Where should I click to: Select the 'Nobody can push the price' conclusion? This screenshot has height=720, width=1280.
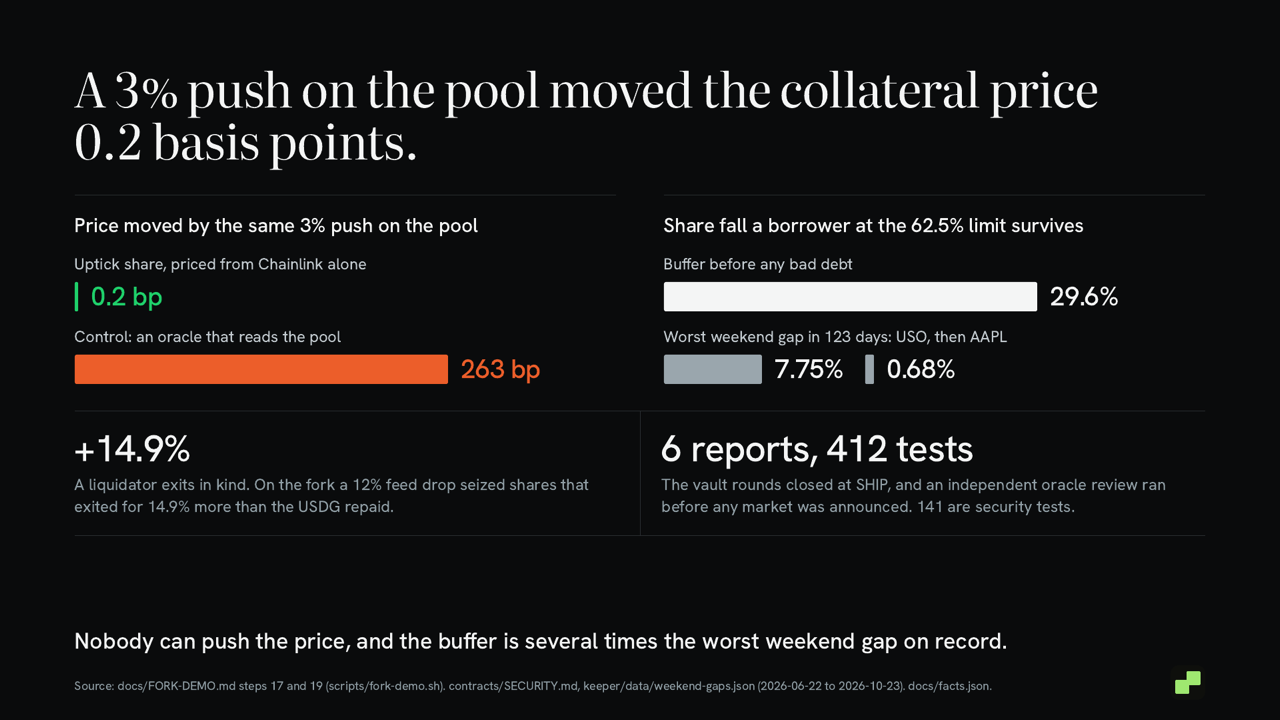pyautogui.click(x=540, y=641)
